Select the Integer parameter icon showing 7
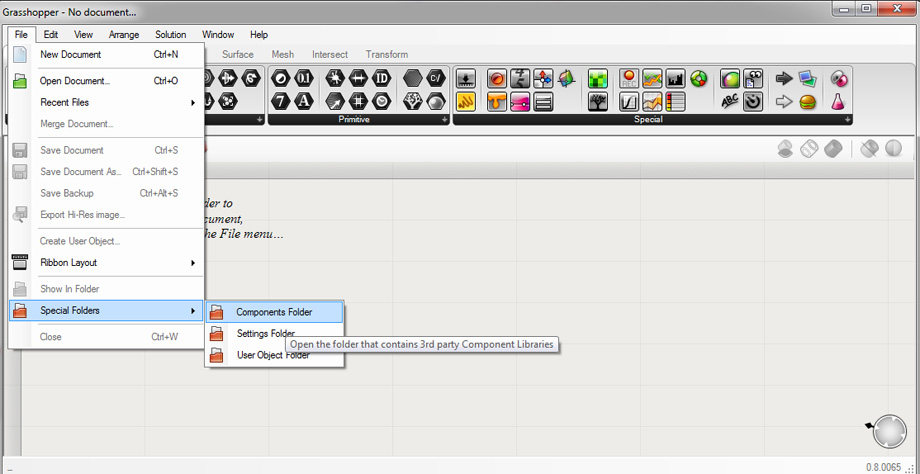 tap(281, 101)
